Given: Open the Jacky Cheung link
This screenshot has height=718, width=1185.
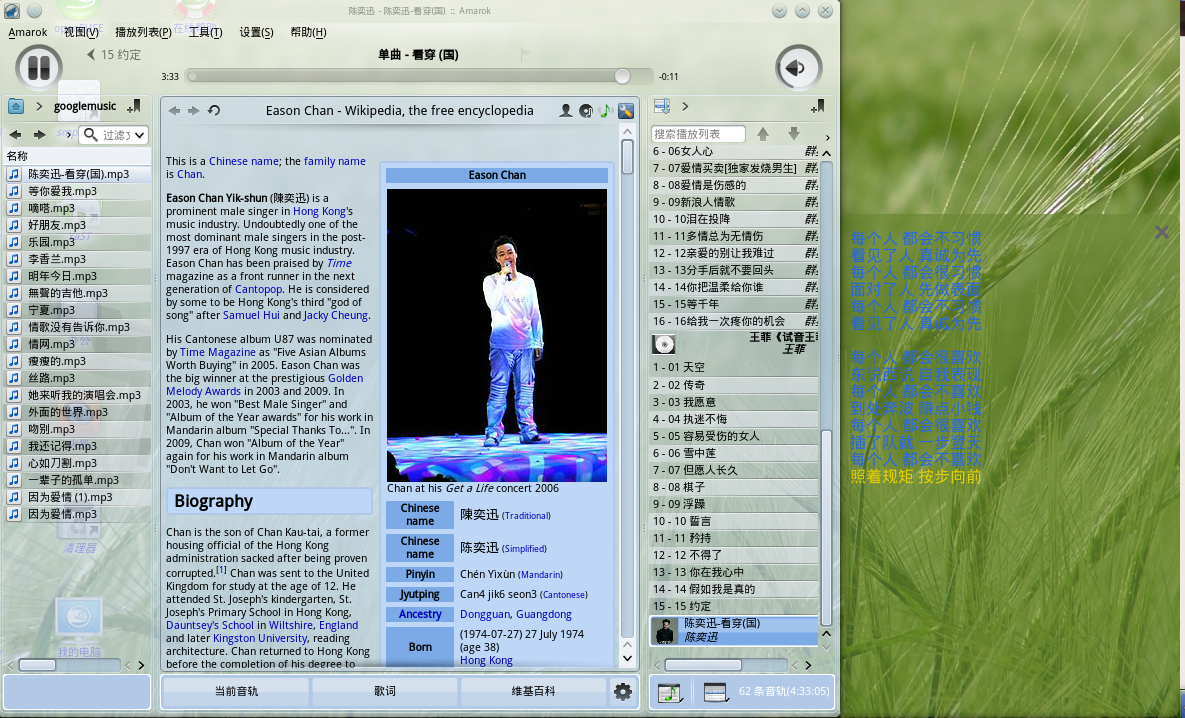Looking at the screenshot, I should pos(336,315).
